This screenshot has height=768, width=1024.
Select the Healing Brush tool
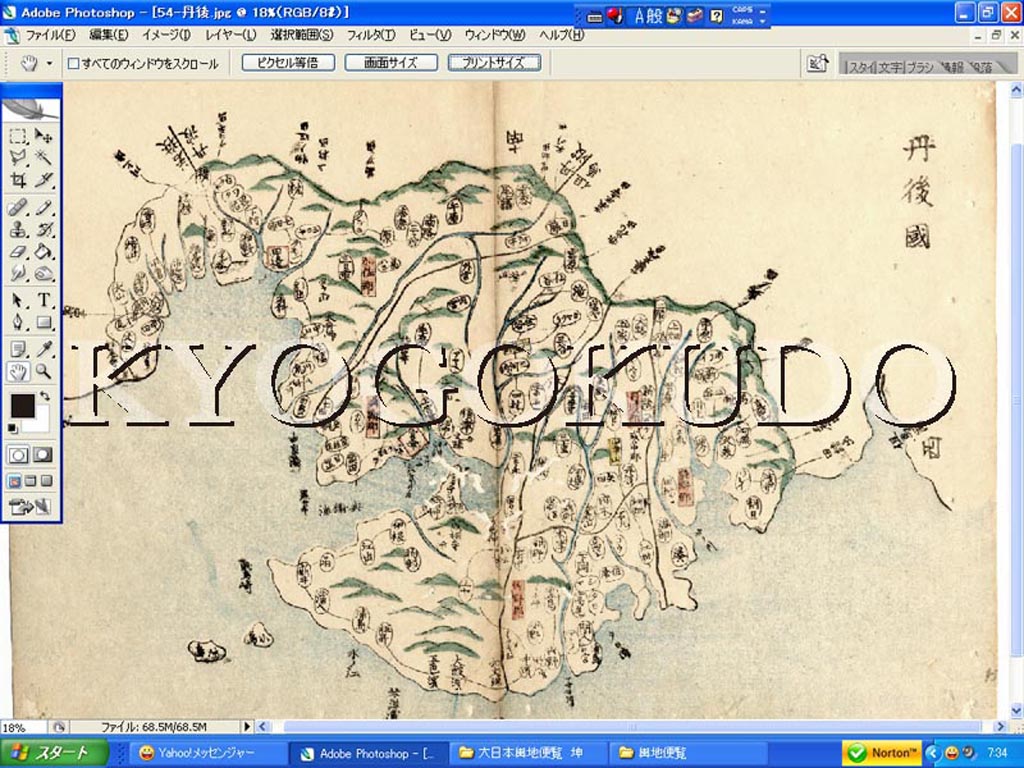pyautogui.click(x=18, y=208)
